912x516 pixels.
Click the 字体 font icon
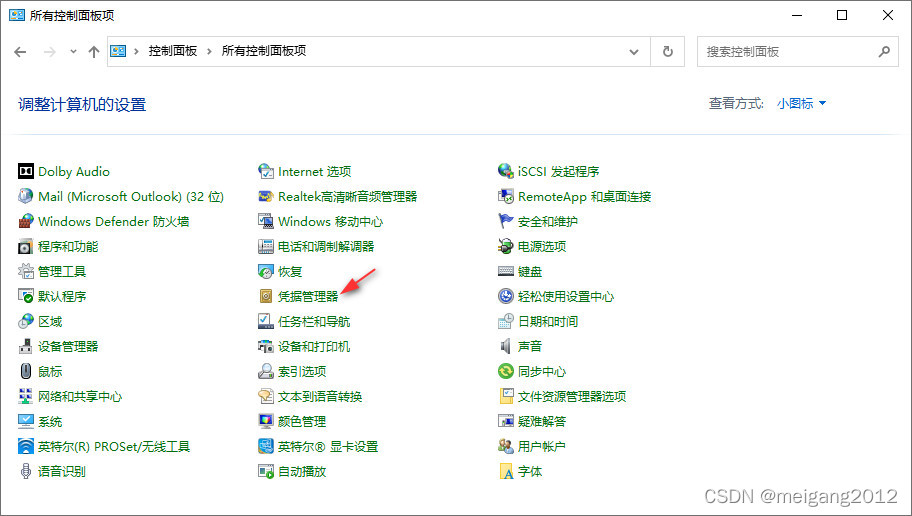click(505, 471)
